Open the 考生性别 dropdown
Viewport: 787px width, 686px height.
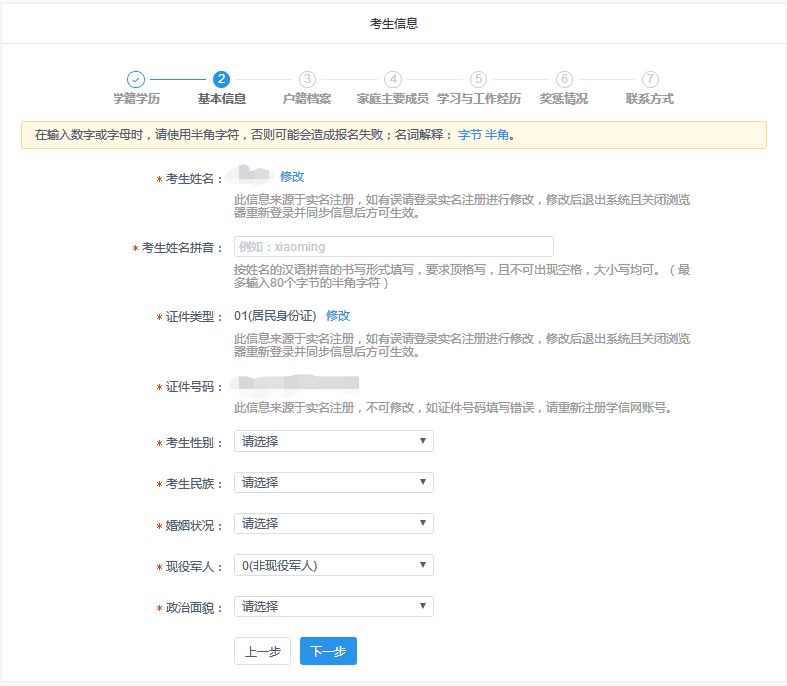[333, 441]
